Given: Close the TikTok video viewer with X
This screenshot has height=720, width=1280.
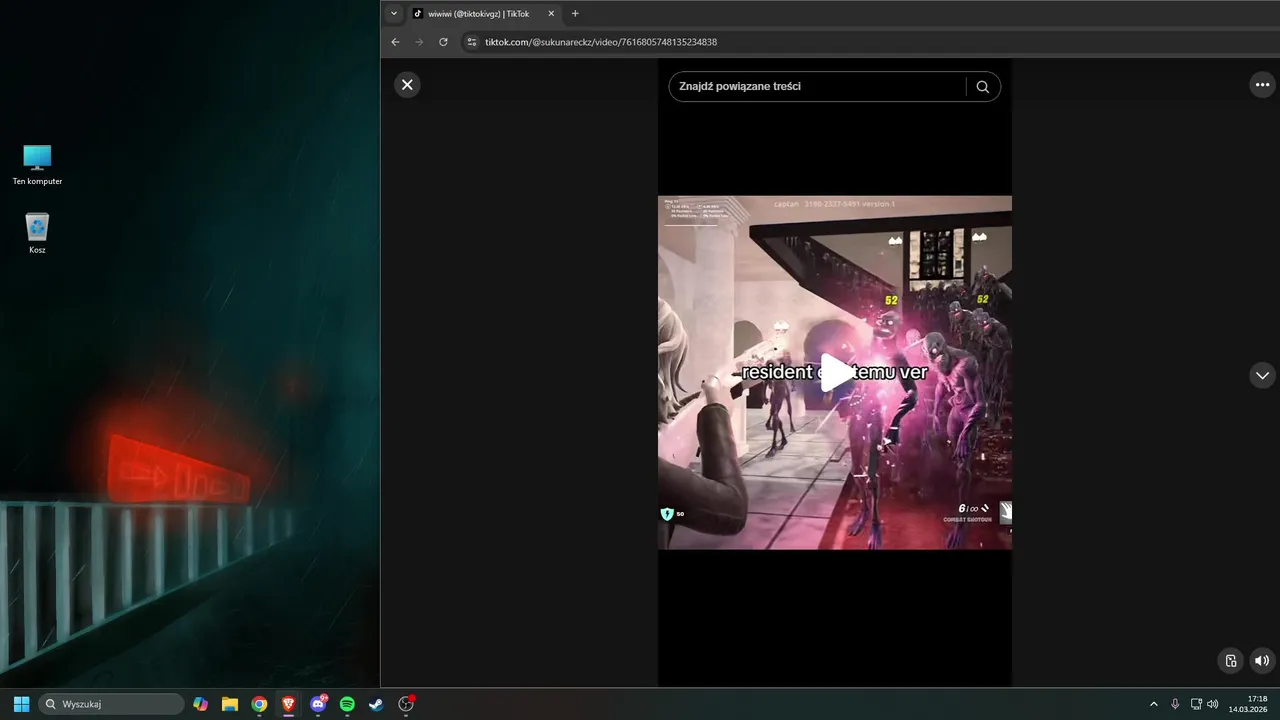Looking at the screenshot, I should pos(407,85).
